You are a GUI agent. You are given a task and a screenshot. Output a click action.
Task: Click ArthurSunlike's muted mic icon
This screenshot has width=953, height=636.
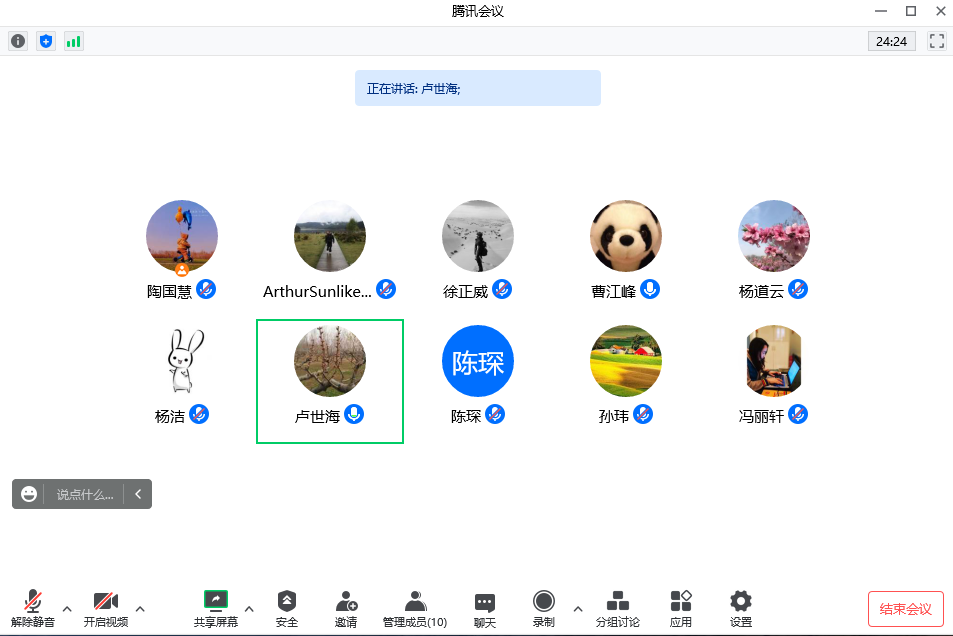point(386,289)
